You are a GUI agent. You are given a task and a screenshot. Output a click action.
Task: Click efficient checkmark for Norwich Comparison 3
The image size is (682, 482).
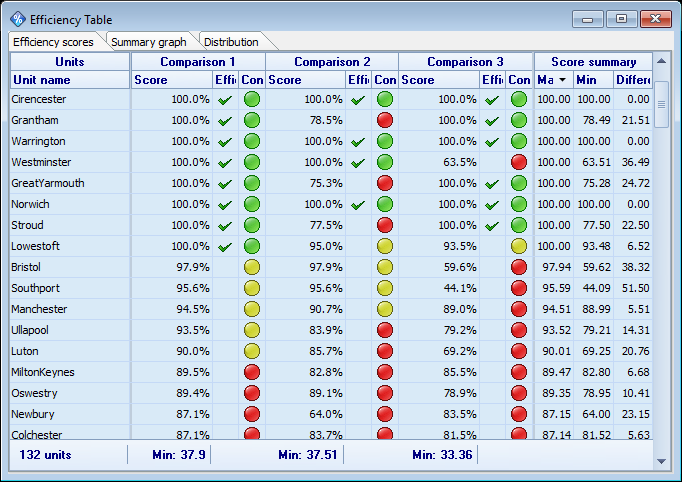pyautogui.click(x=492, y=205)
